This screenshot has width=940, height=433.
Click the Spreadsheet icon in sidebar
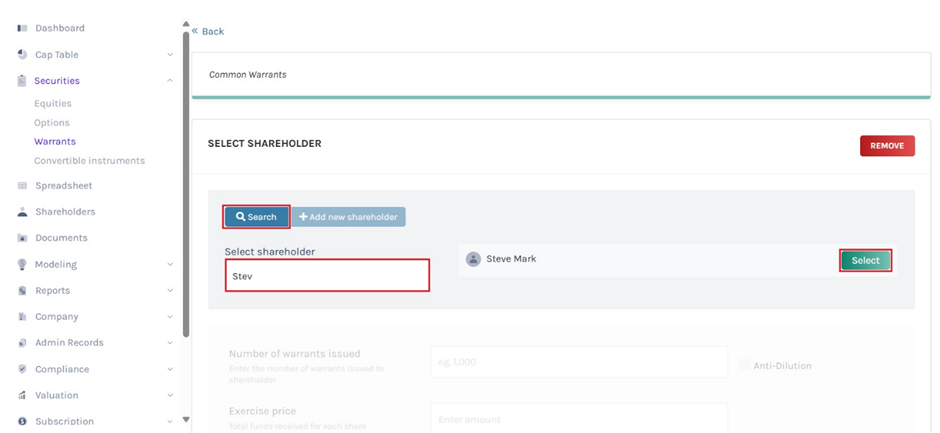click(x=22, y=186)
